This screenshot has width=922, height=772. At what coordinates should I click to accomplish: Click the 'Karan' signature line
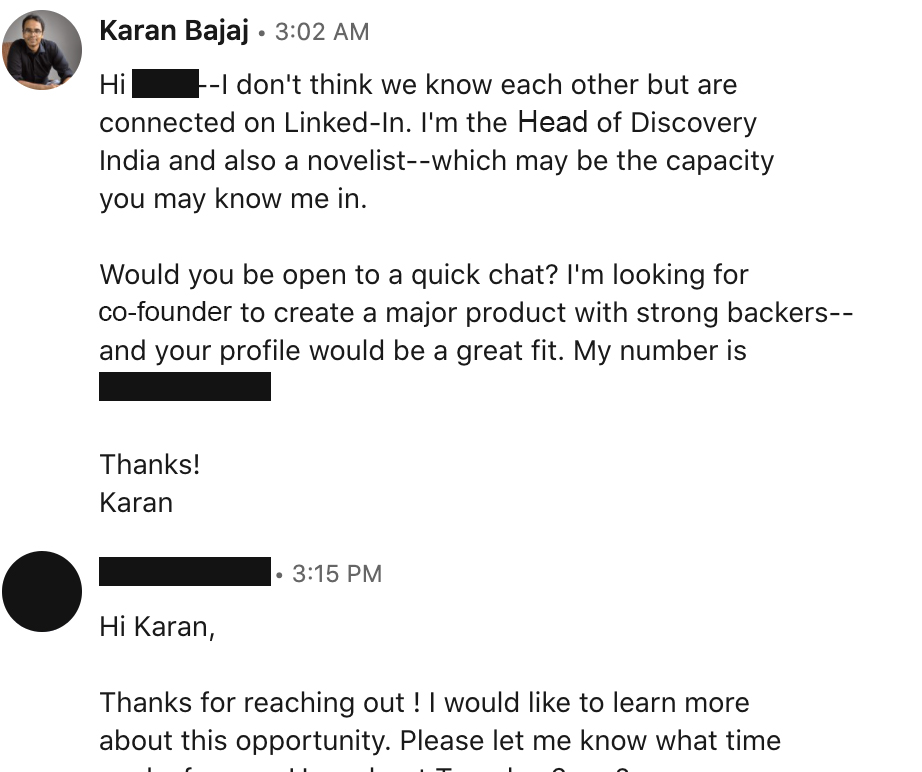[136, 503]
